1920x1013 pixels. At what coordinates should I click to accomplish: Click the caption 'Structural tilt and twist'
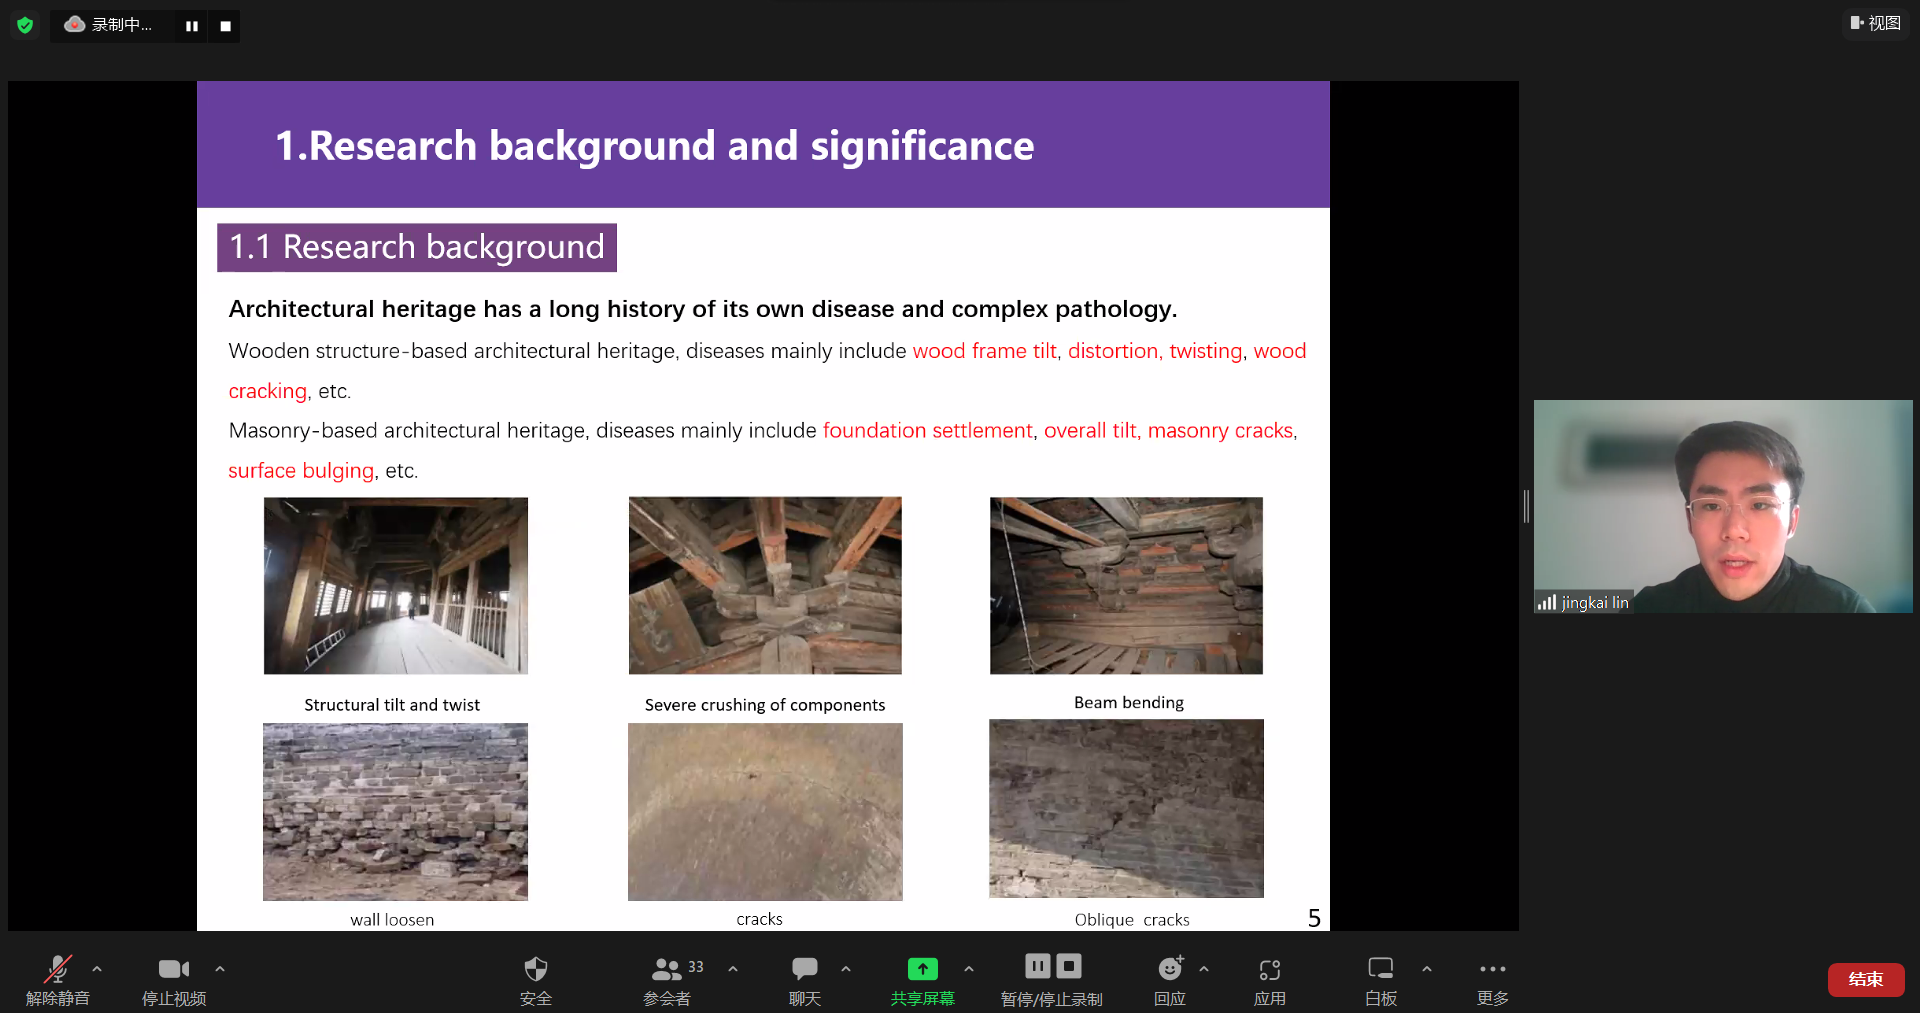pyautogui.click(x=392, y=705)
